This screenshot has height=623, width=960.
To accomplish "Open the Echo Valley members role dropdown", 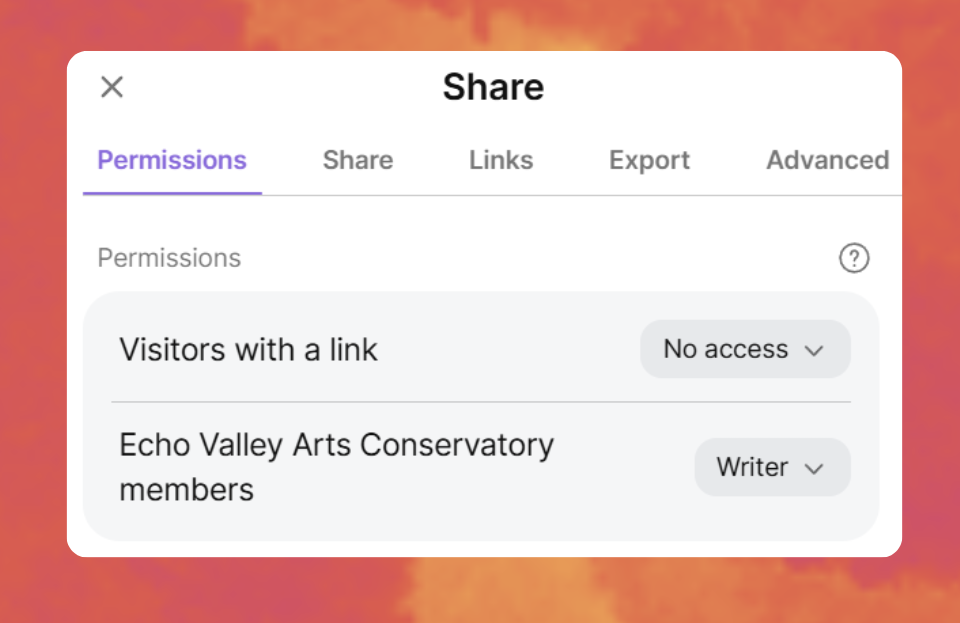I will click(772, 467).
